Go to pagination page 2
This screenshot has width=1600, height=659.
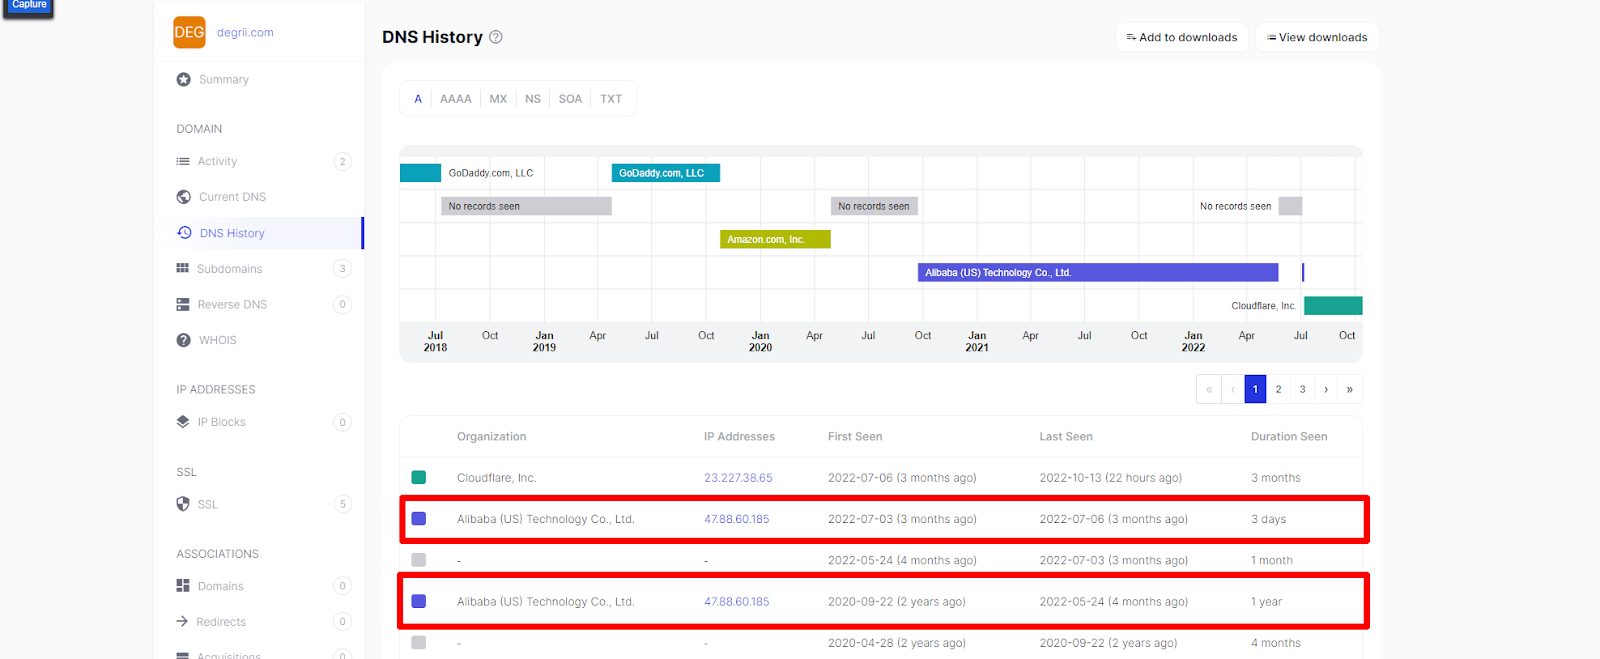1278,389
